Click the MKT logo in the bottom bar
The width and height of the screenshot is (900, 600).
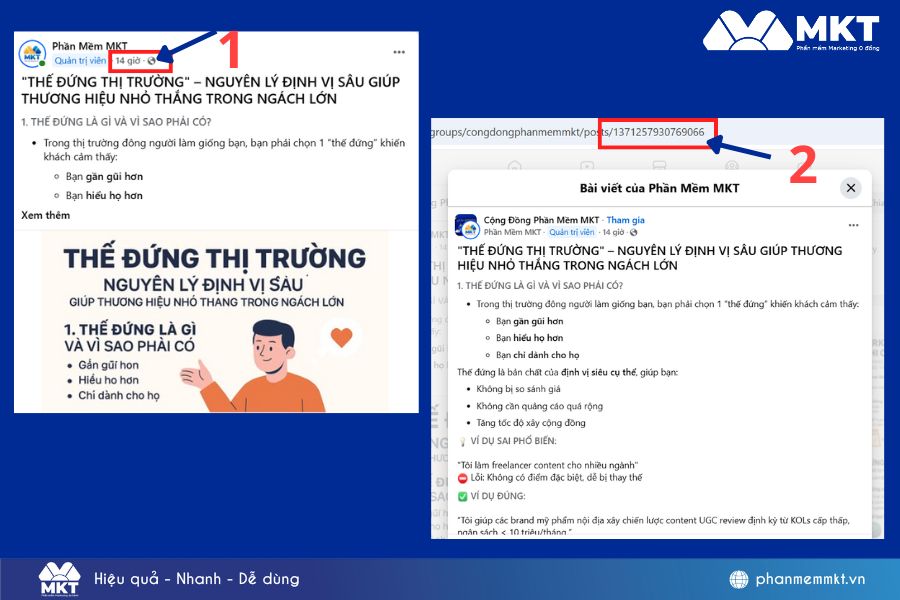[60, 579]
